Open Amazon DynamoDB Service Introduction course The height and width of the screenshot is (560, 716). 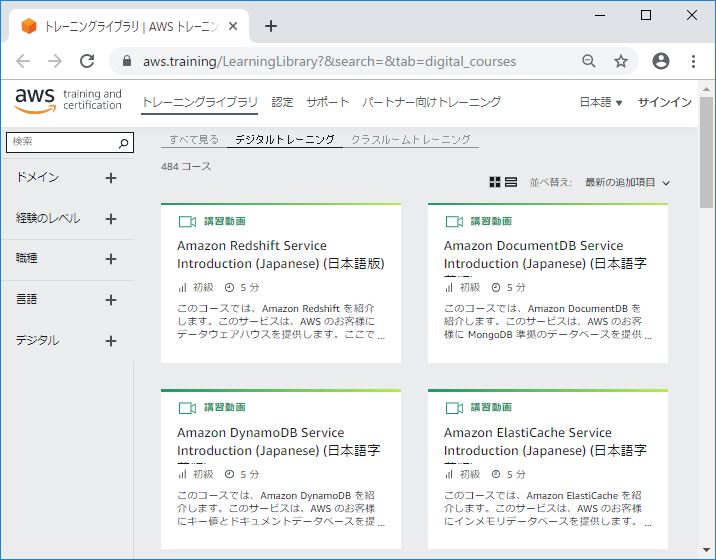pos(279,441)
